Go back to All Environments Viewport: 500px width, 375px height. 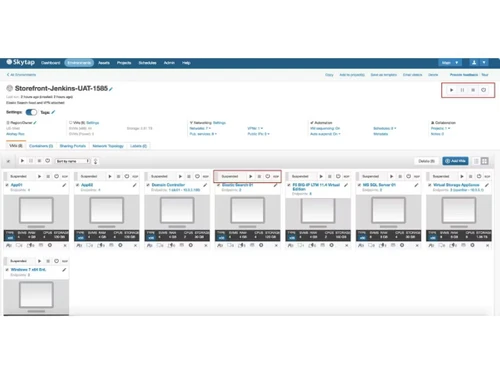pyautogui.click(x=21, y=75)
